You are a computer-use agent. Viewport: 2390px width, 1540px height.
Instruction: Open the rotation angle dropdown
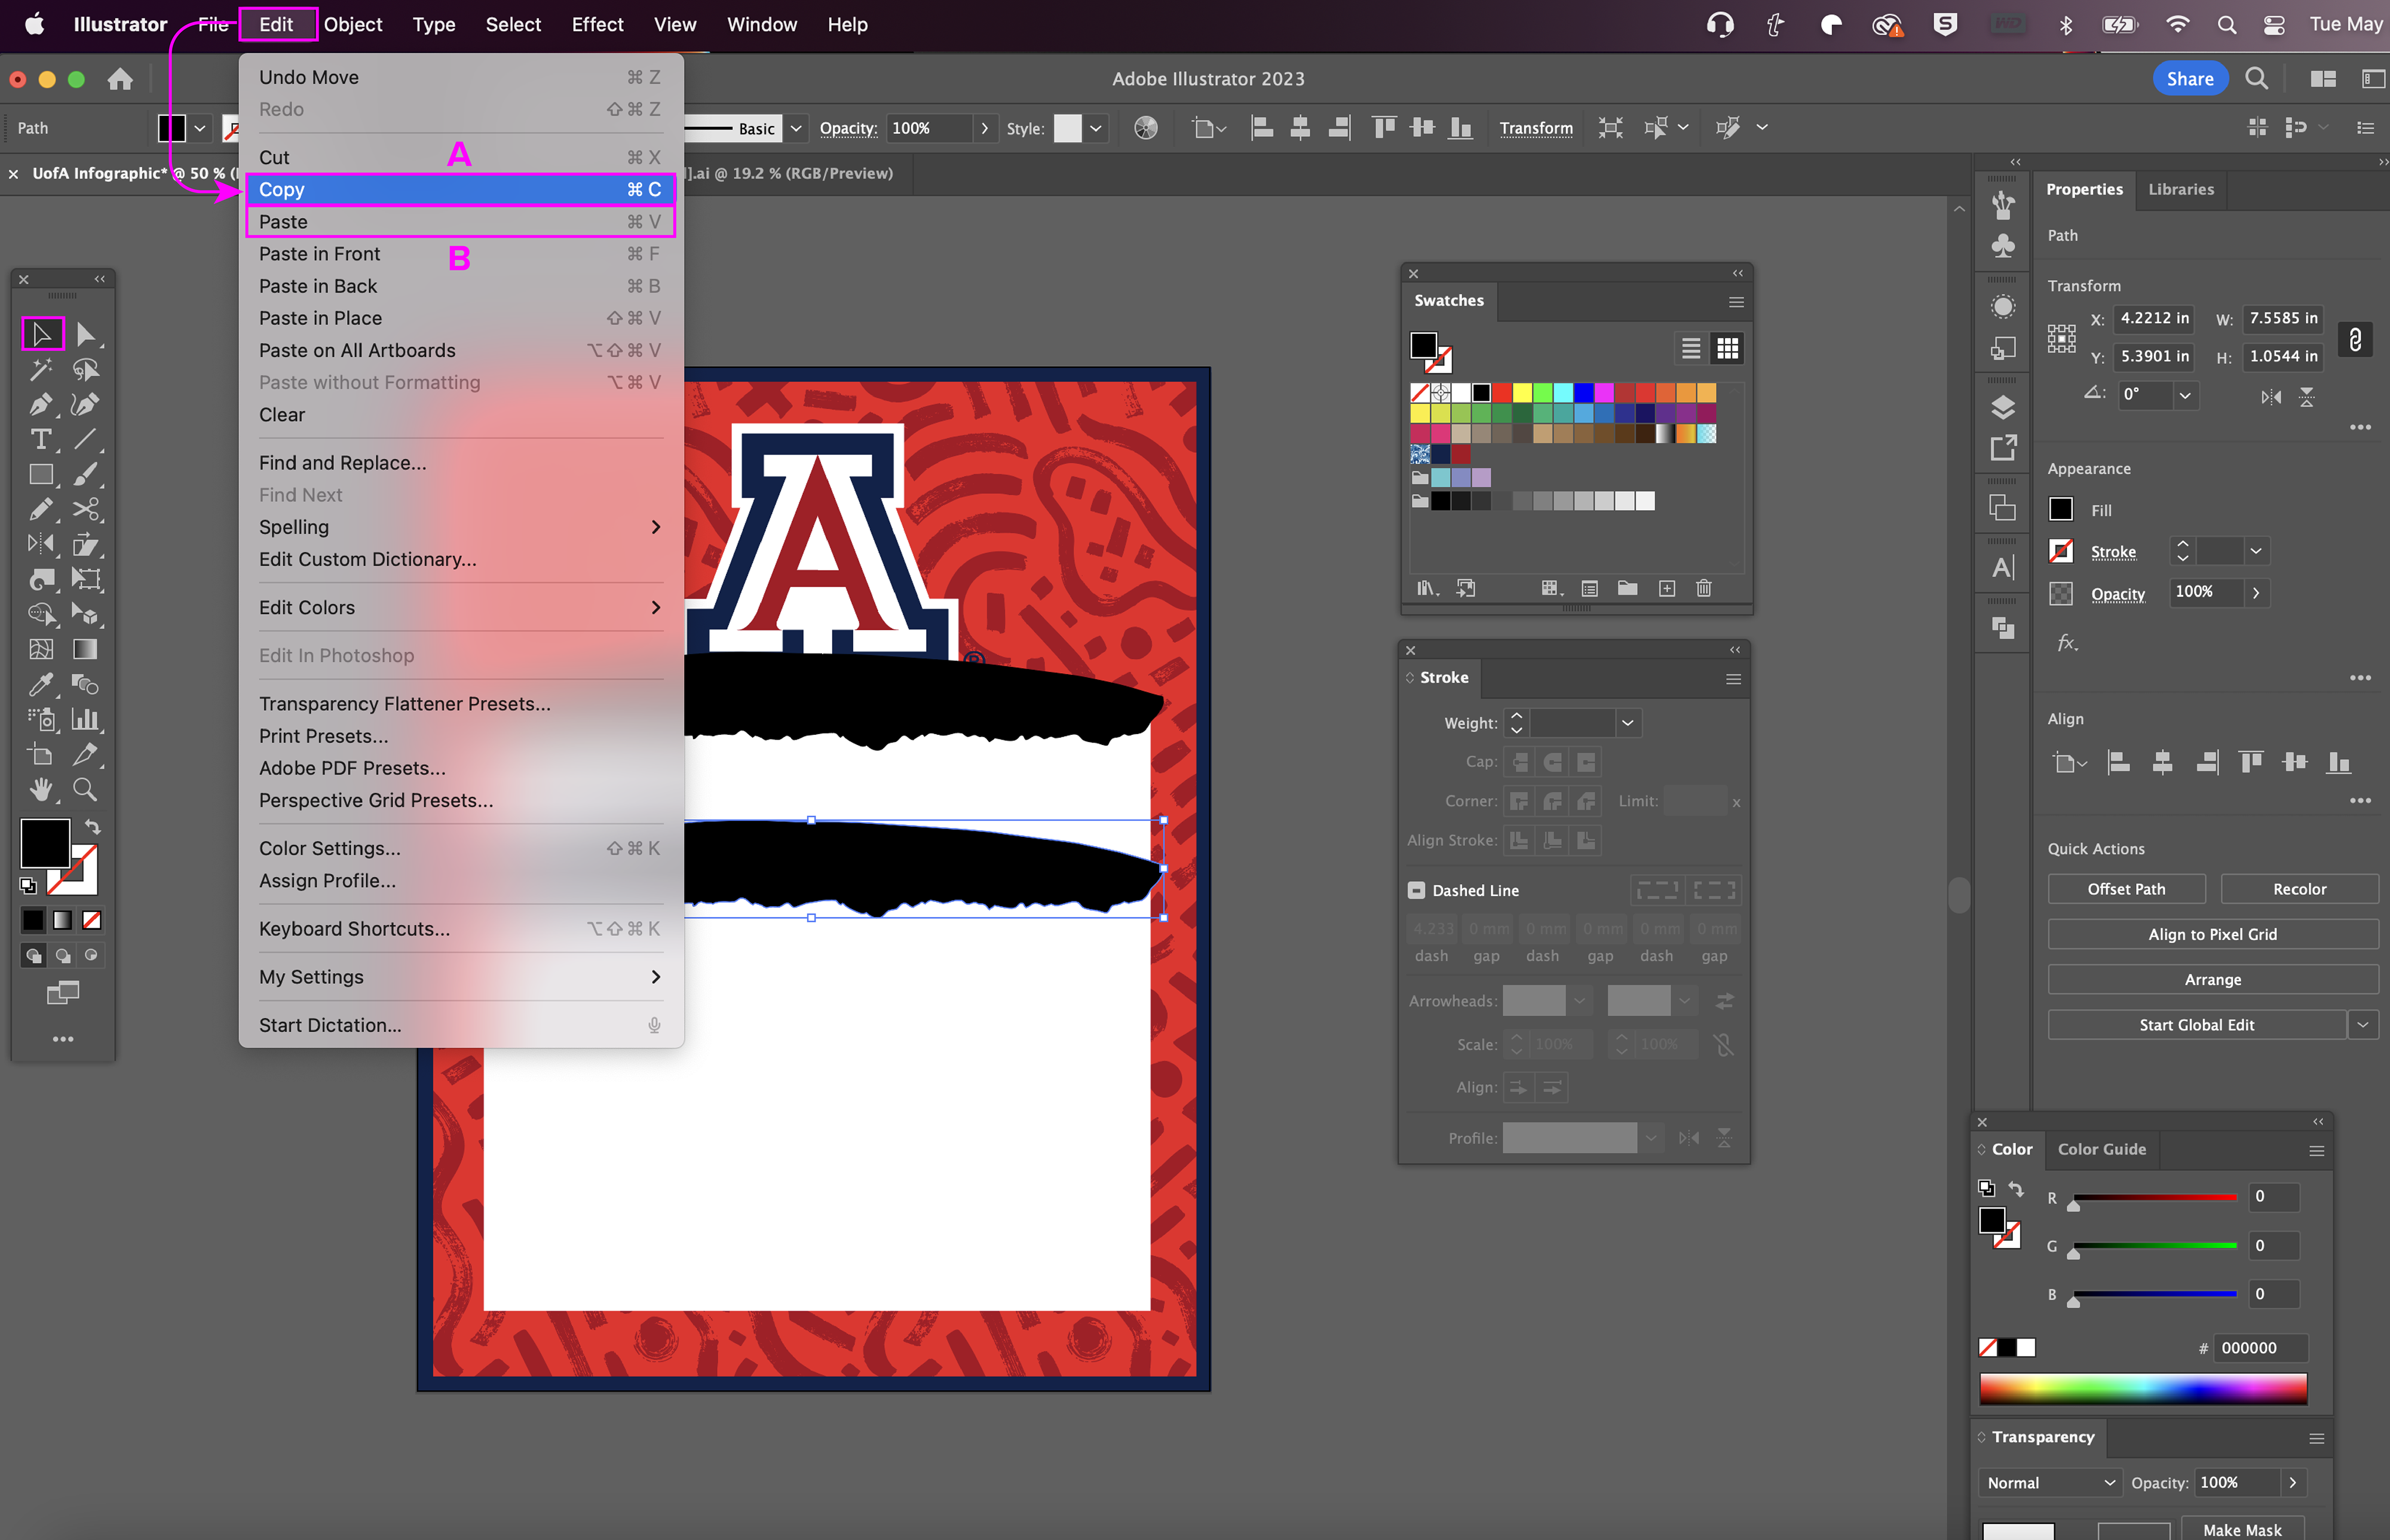click(x=2185, y=395)
